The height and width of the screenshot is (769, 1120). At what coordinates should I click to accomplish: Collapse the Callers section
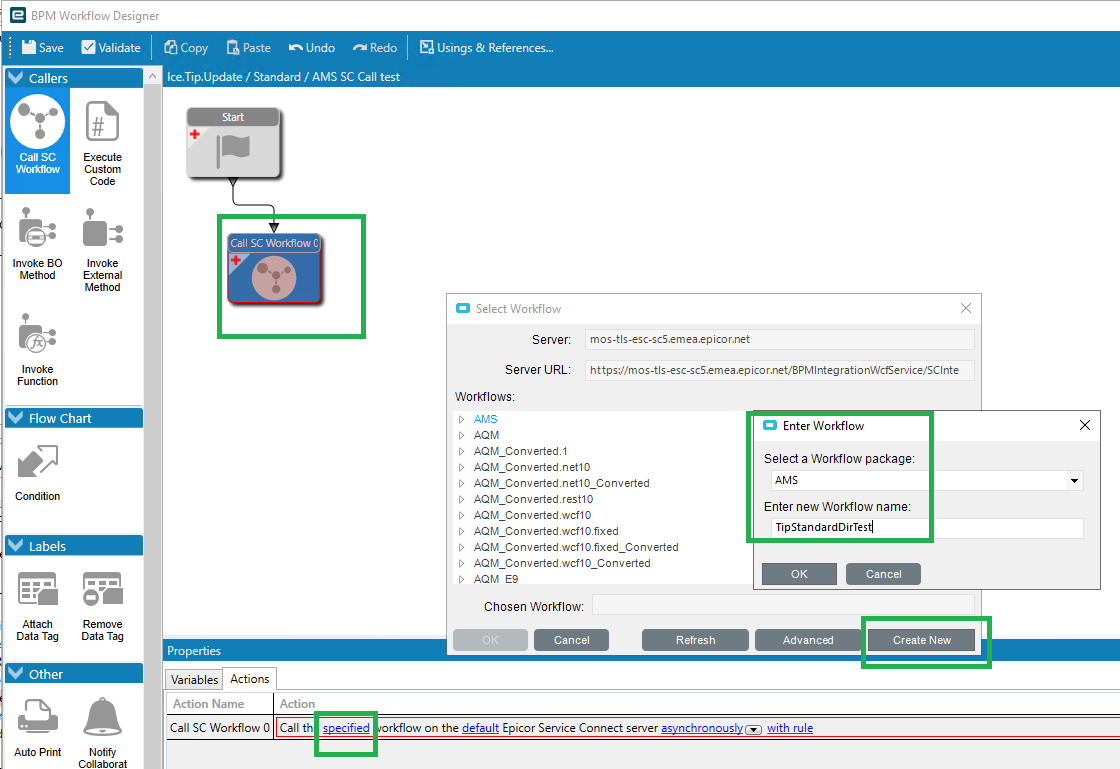pyautogui.click(x=16, y=78)
